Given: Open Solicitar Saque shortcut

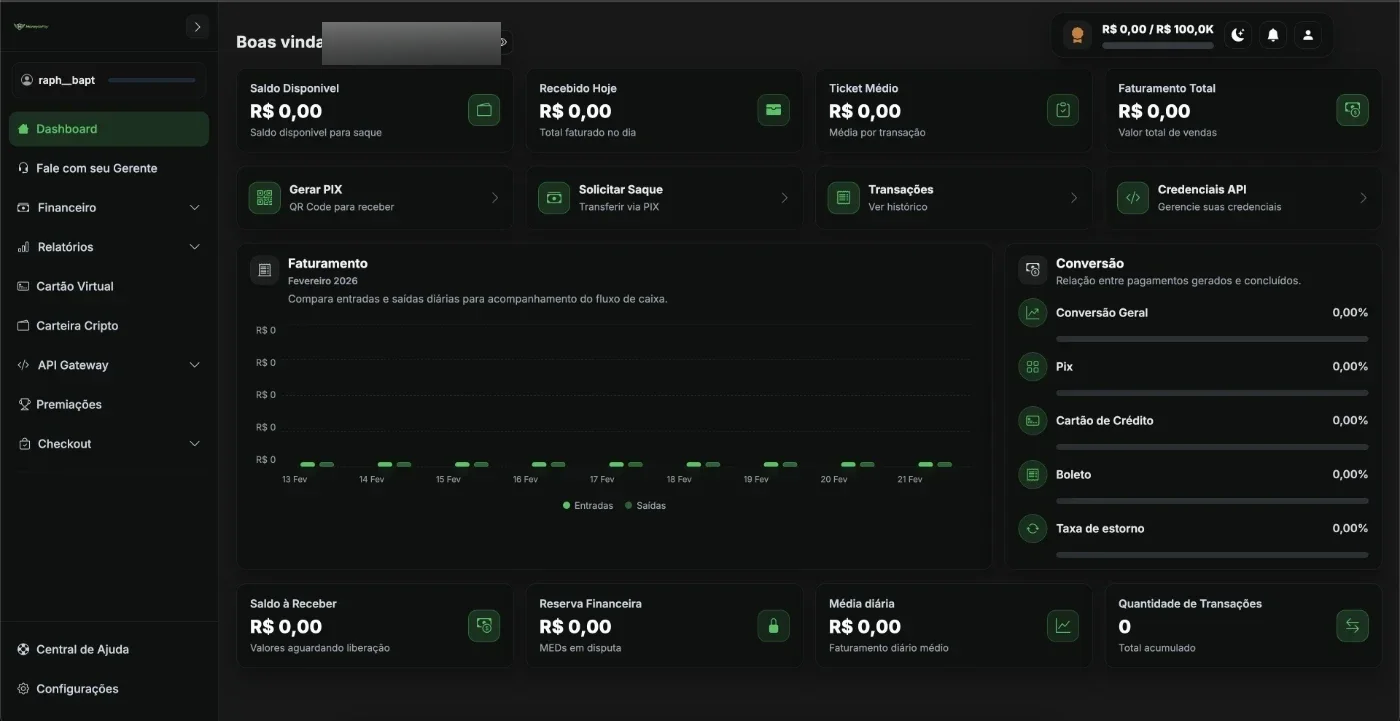Looking at the screenshot, I should [664, 198].
